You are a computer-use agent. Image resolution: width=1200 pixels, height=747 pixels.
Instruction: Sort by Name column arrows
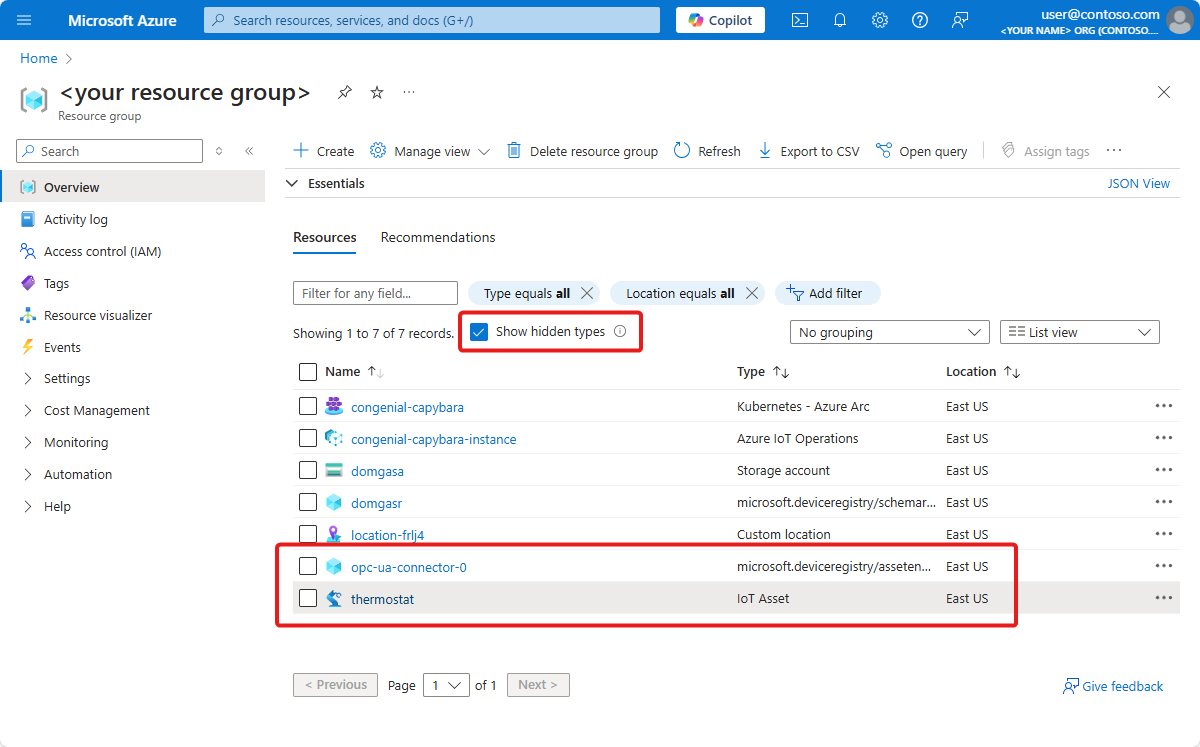(x=376, y=372)
